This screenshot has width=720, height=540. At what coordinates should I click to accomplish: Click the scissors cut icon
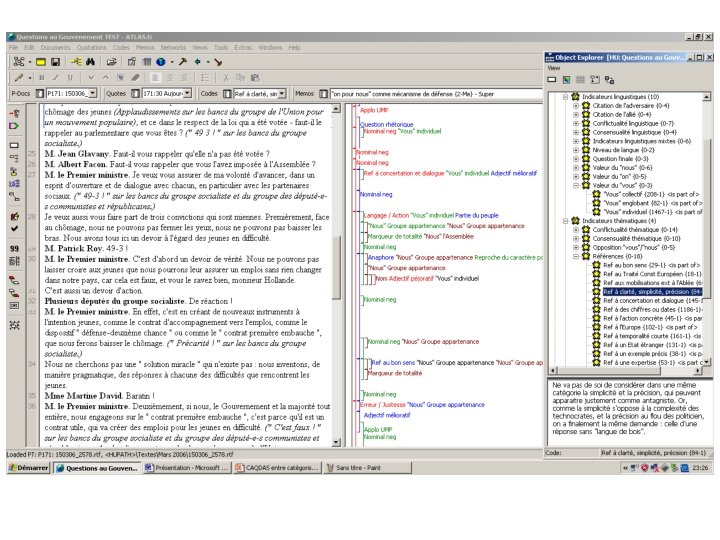227,77
